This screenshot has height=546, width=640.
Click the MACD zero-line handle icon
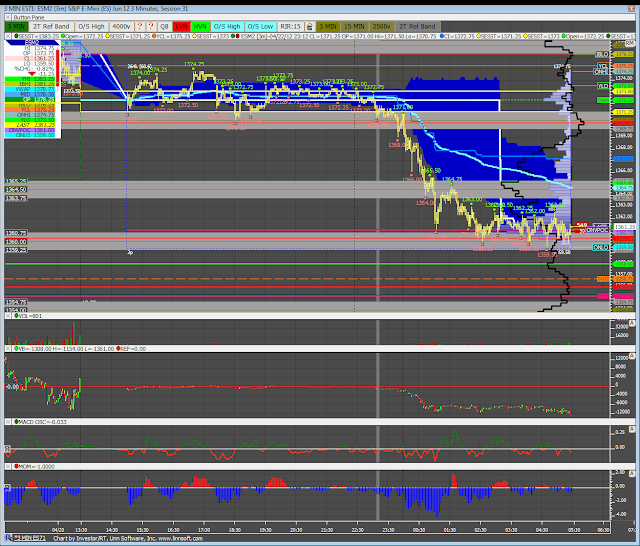click(x=7, y=448)
